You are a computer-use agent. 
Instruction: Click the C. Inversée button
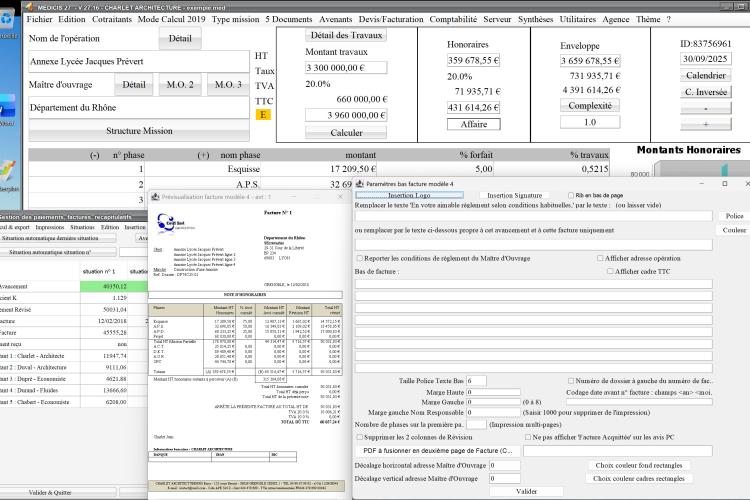tap(706, 92)
